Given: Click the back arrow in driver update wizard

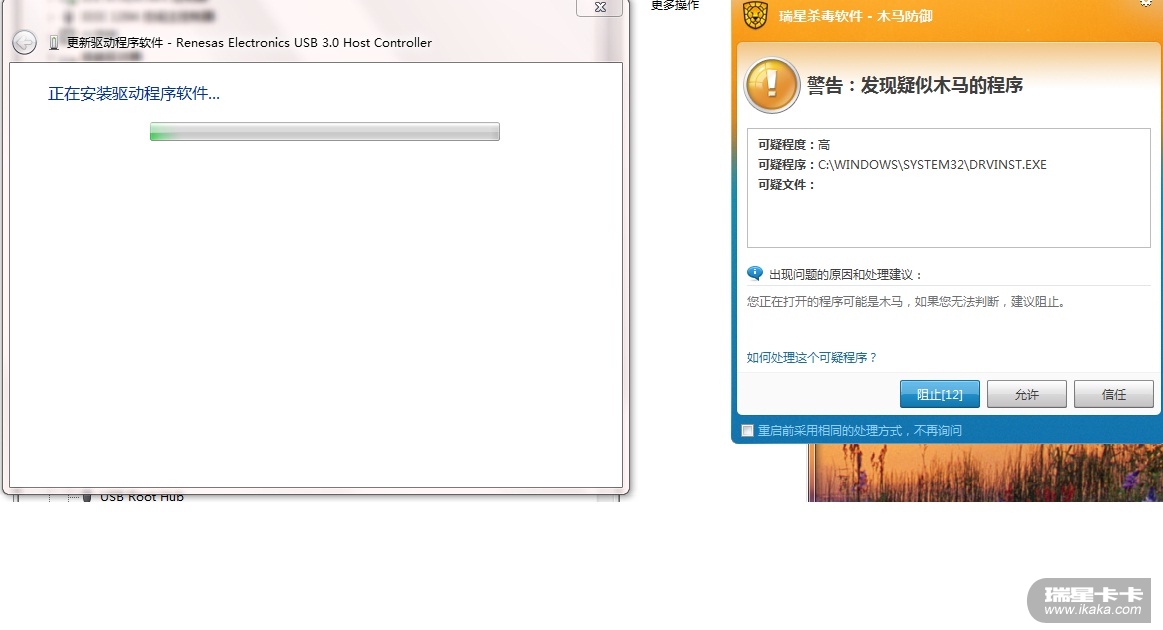Looking at the screenshot, I should pos(24,42).
